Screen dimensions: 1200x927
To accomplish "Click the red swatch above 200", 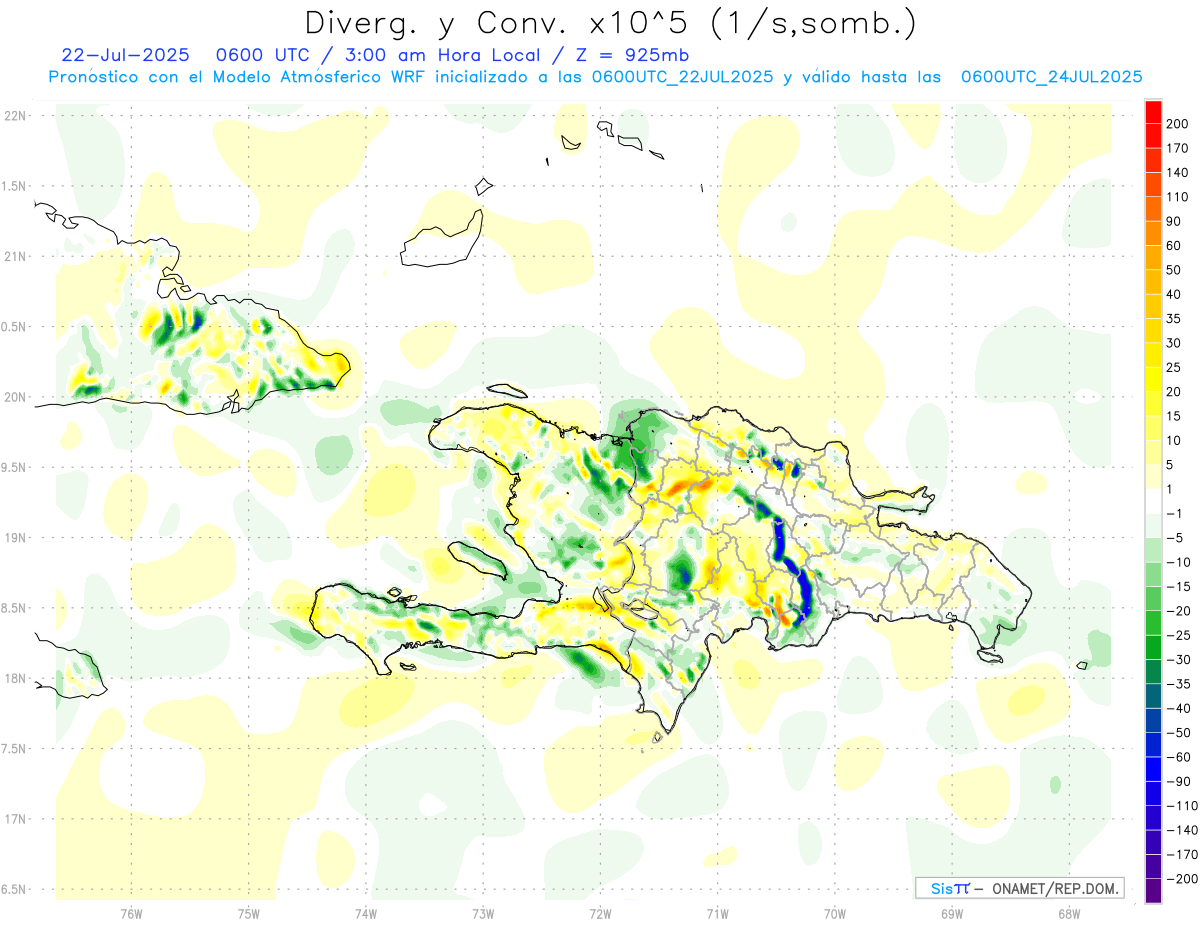I will click(1153, 112).
